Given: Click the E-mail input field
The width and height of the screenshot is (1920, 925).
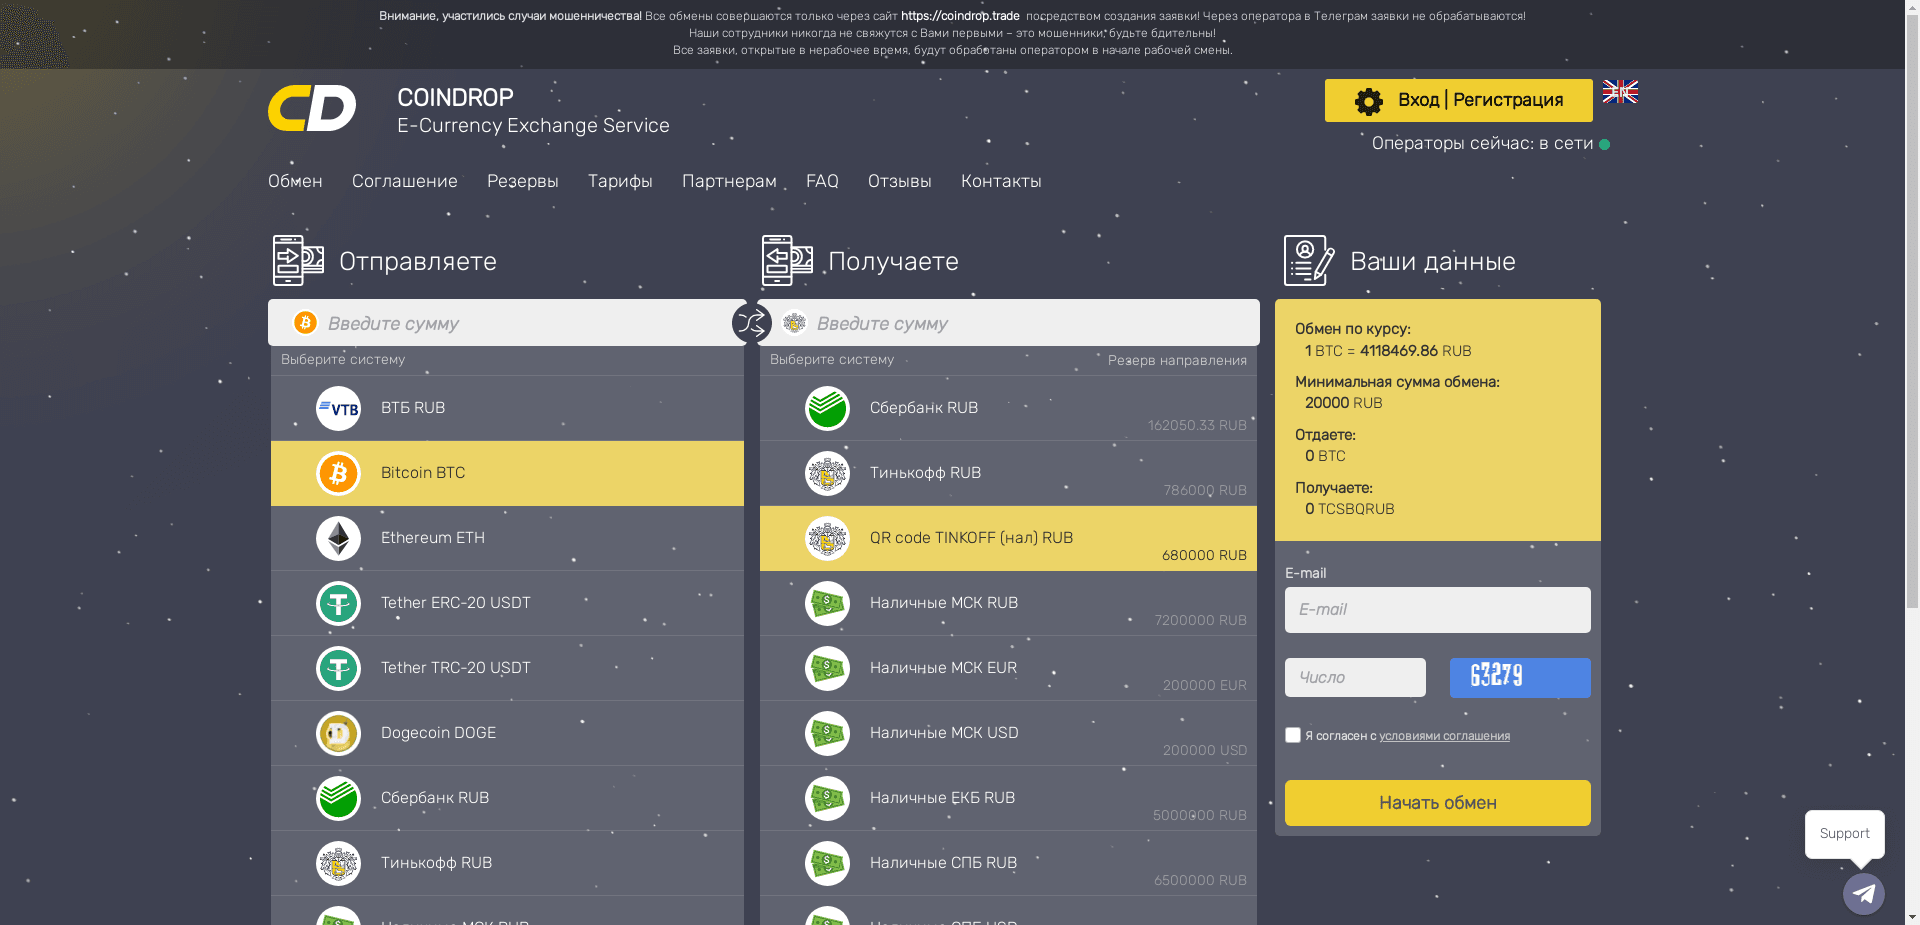Looking at the screenshot, I should (1437, 610).
